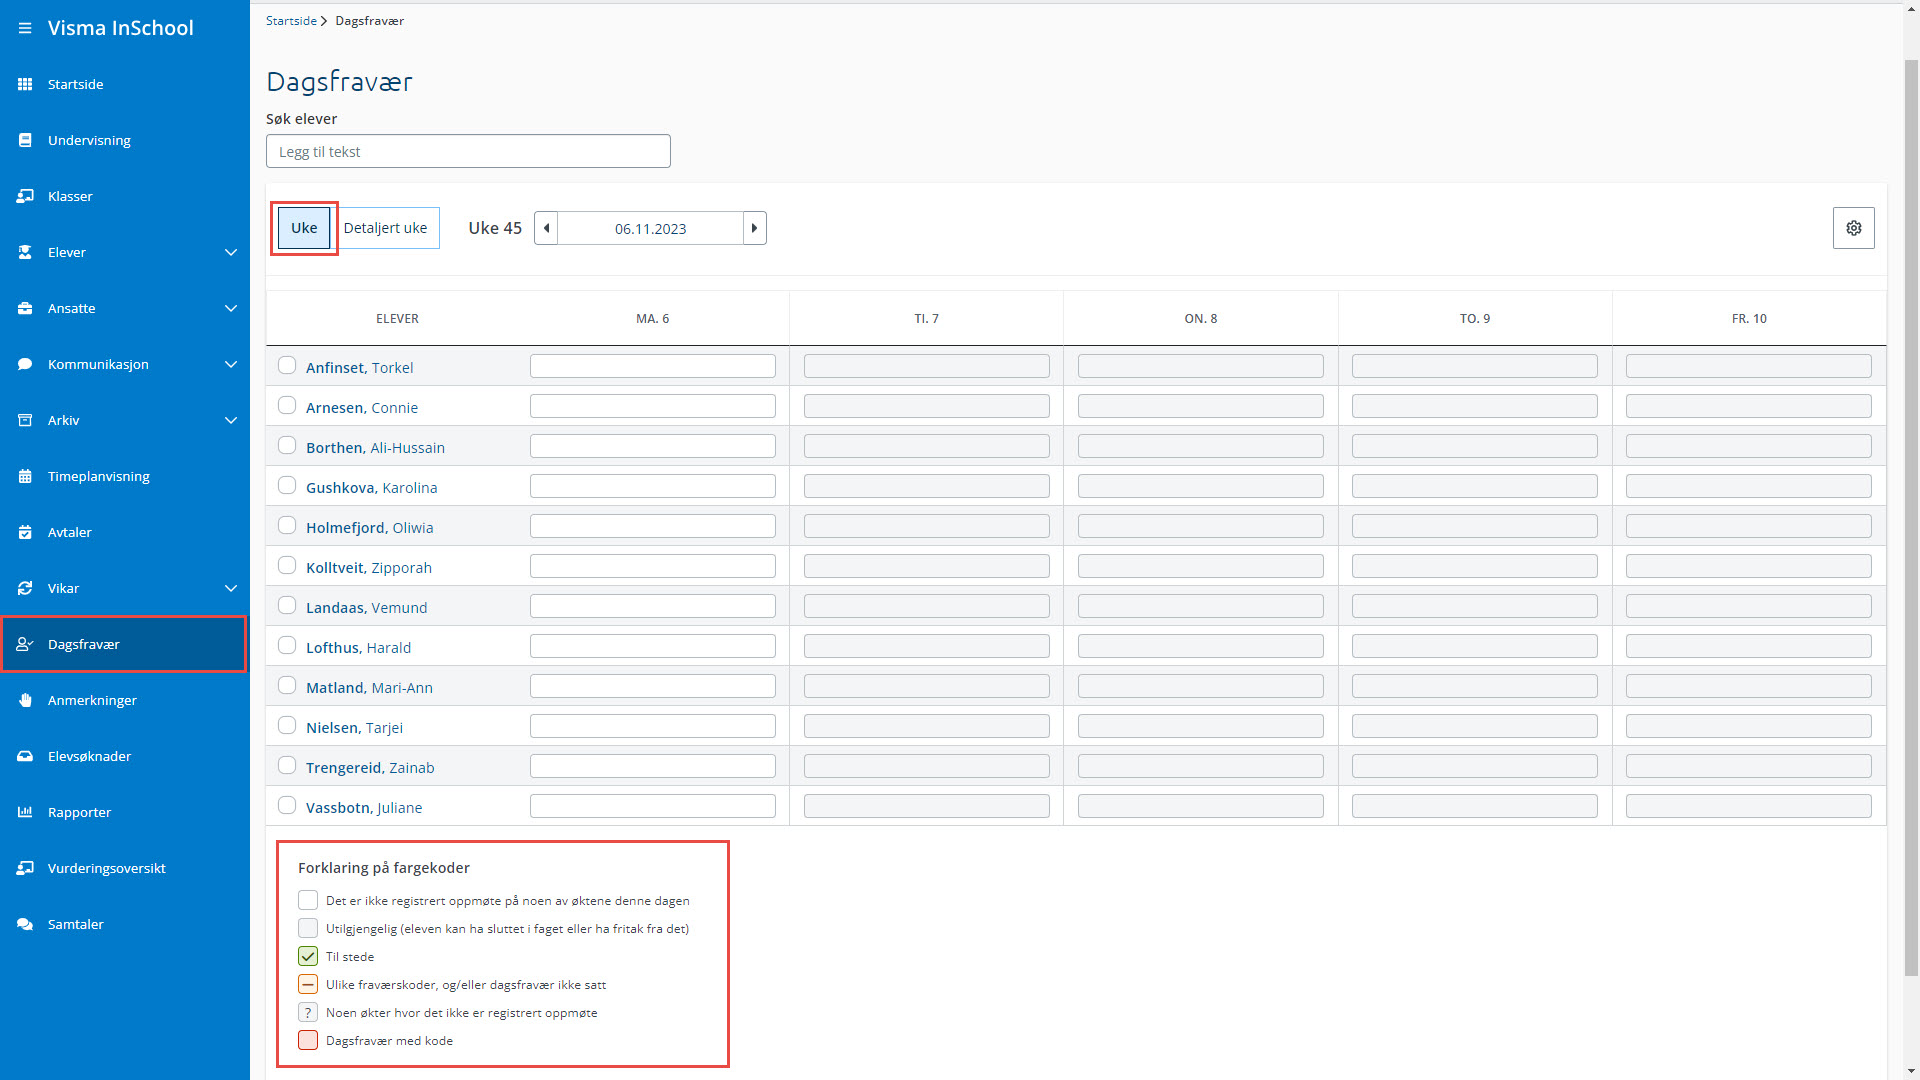Open the 06.11.2023 date picker
The height and width of the screenshot is (1080, 1920).
pos(650,228)
